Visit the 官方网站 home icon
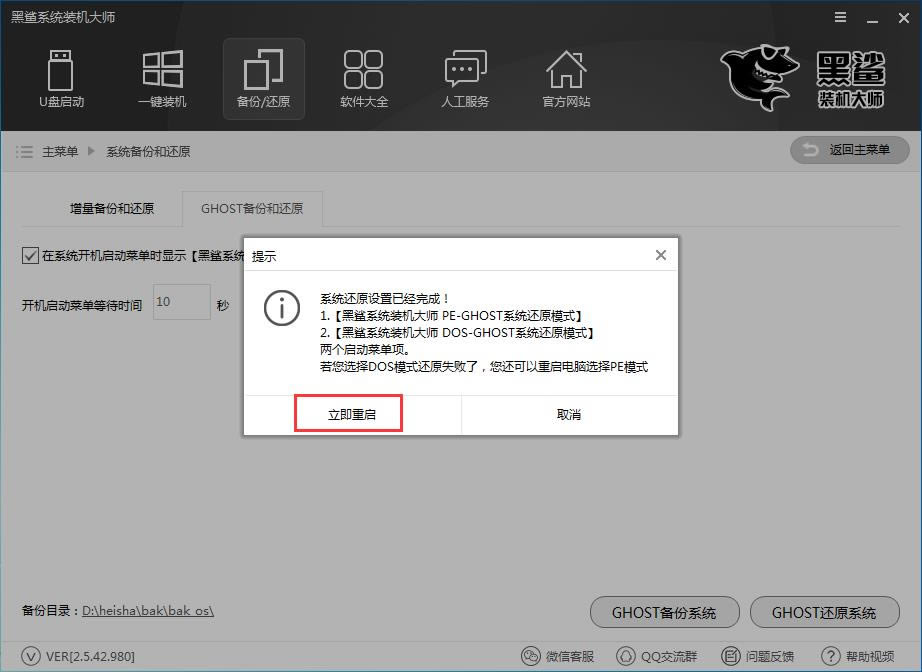This screenshot has width=922, height=672. click(x=566, y=79)
